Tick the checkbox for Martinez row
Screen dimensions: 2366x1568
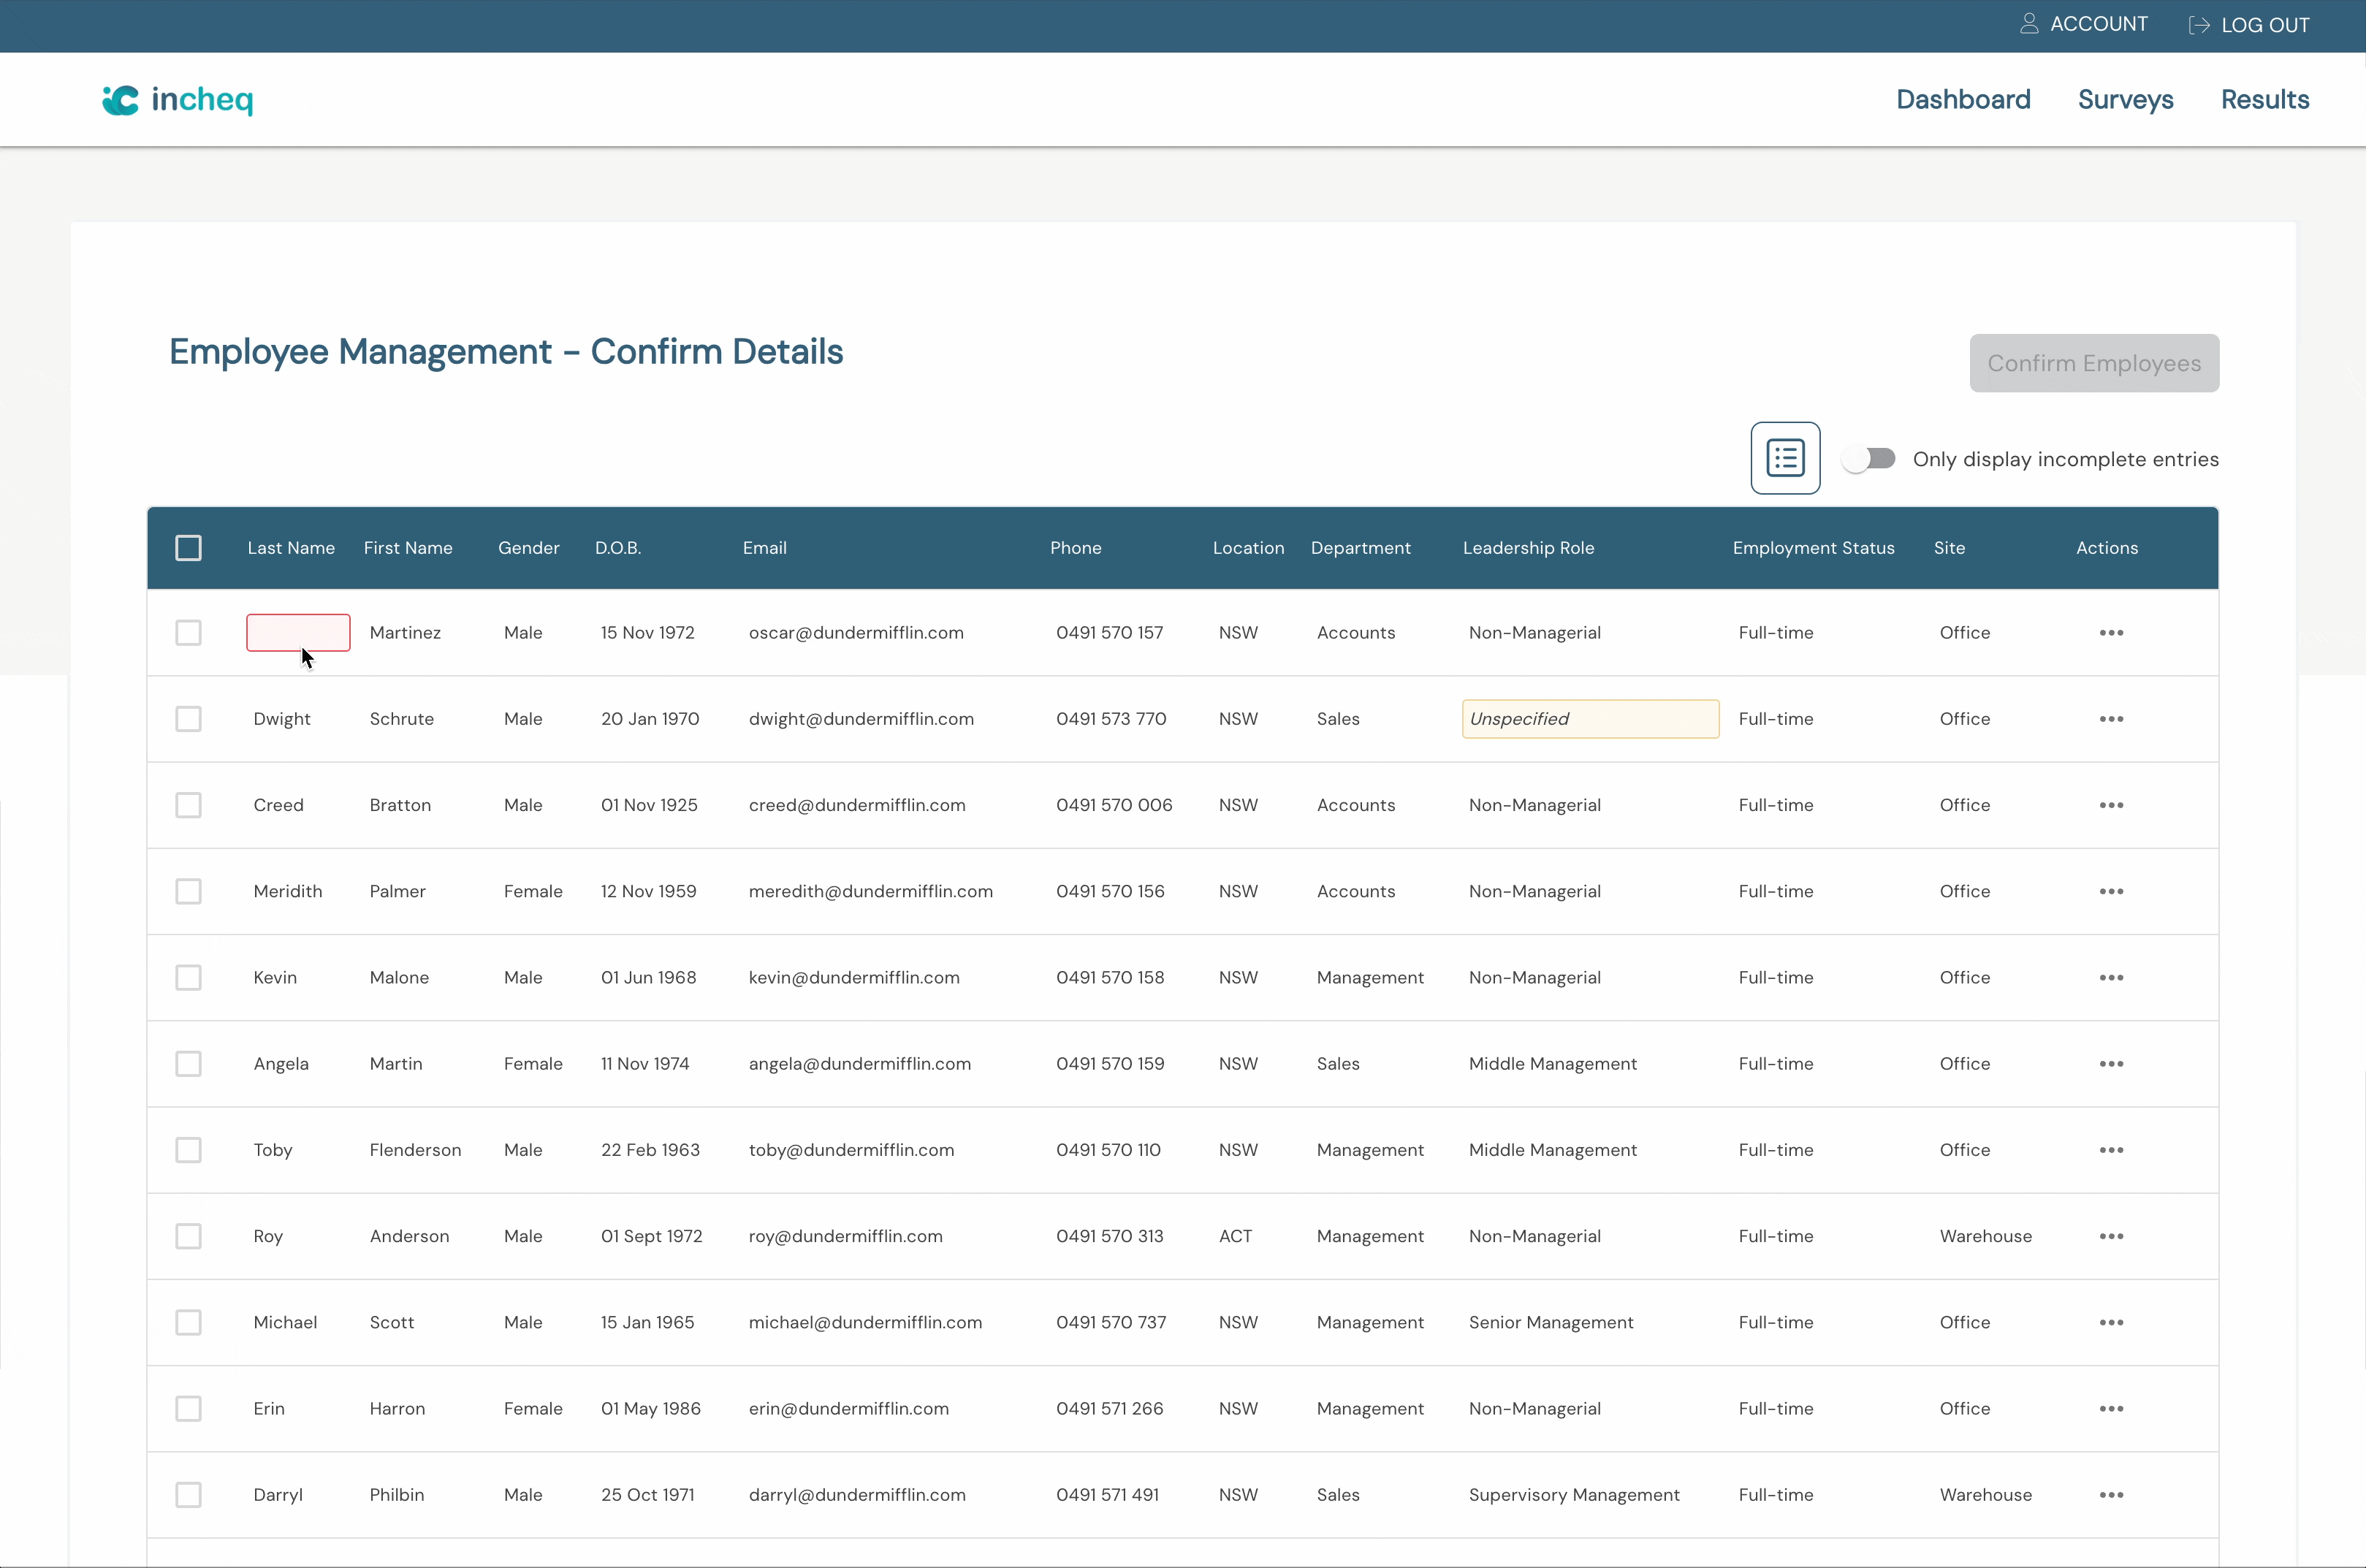tap(188, 633)
